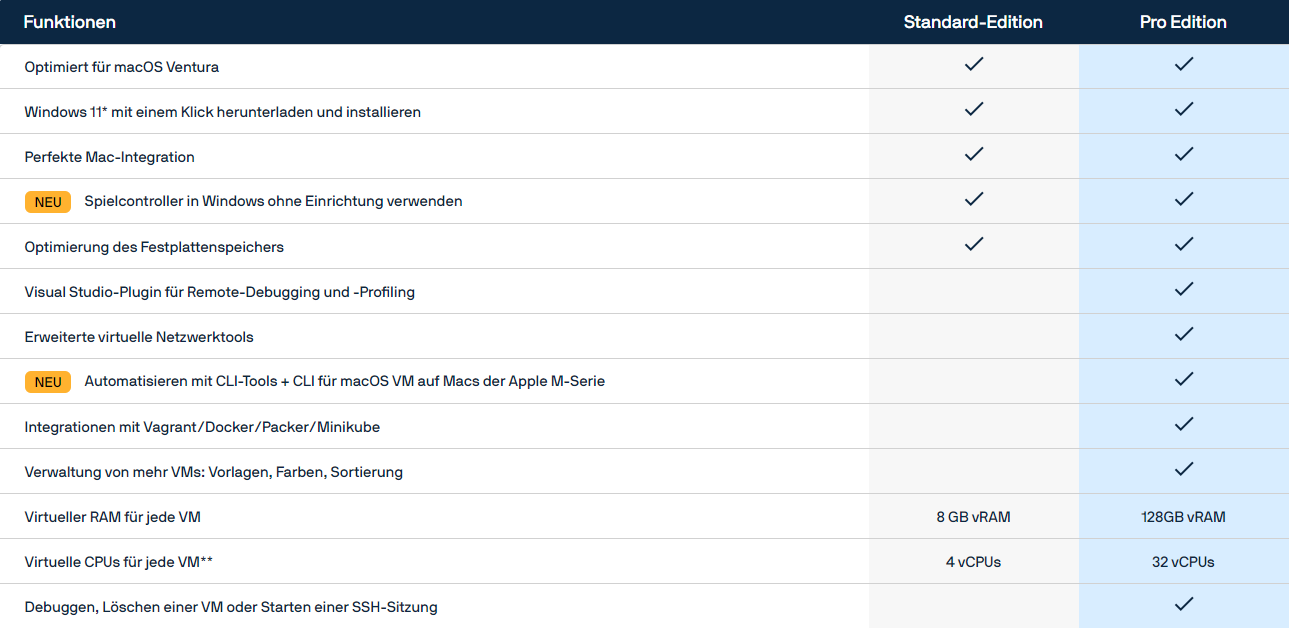The width and height of the screenshot is (1289, 628).
Task: Click the 4 vCPUs cell
Action: (973, 562)
